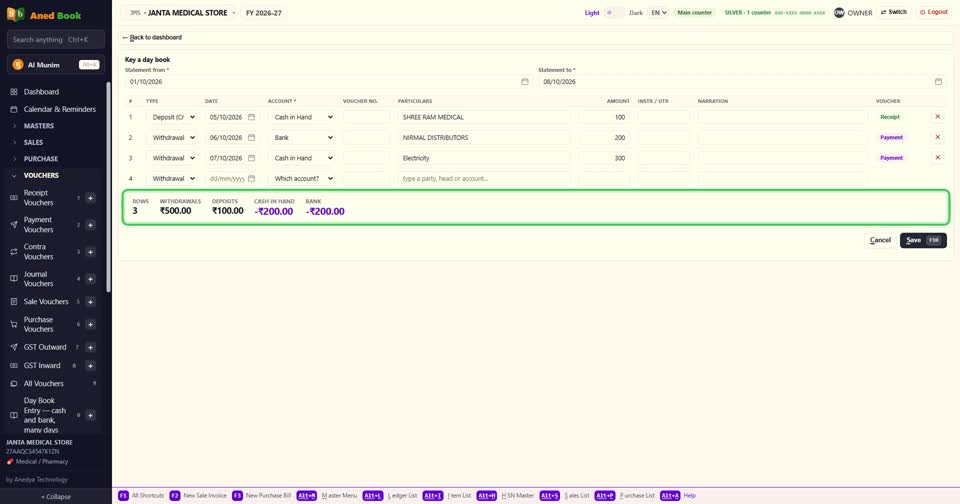This screenshot has height=504, width=960.
Task: Open JANTA MEDICAL STORE company switcher
Action: tap(181, 12)
